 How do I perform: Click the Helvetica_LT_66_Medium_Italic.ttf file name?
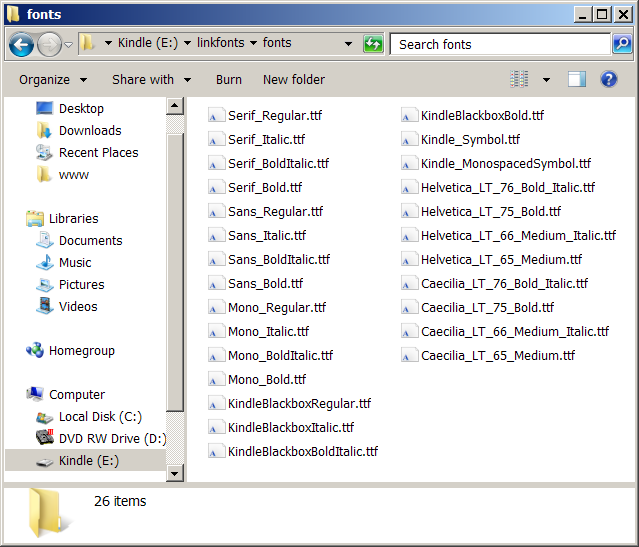(518, 236)
